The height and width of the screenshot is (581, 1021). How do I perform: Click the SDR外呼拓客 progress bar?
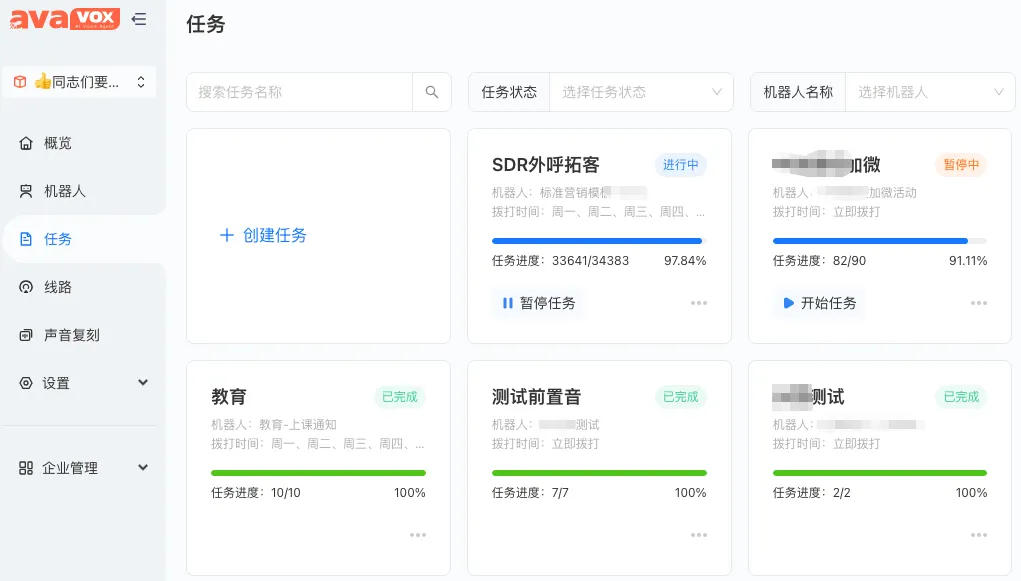point(598,241)
